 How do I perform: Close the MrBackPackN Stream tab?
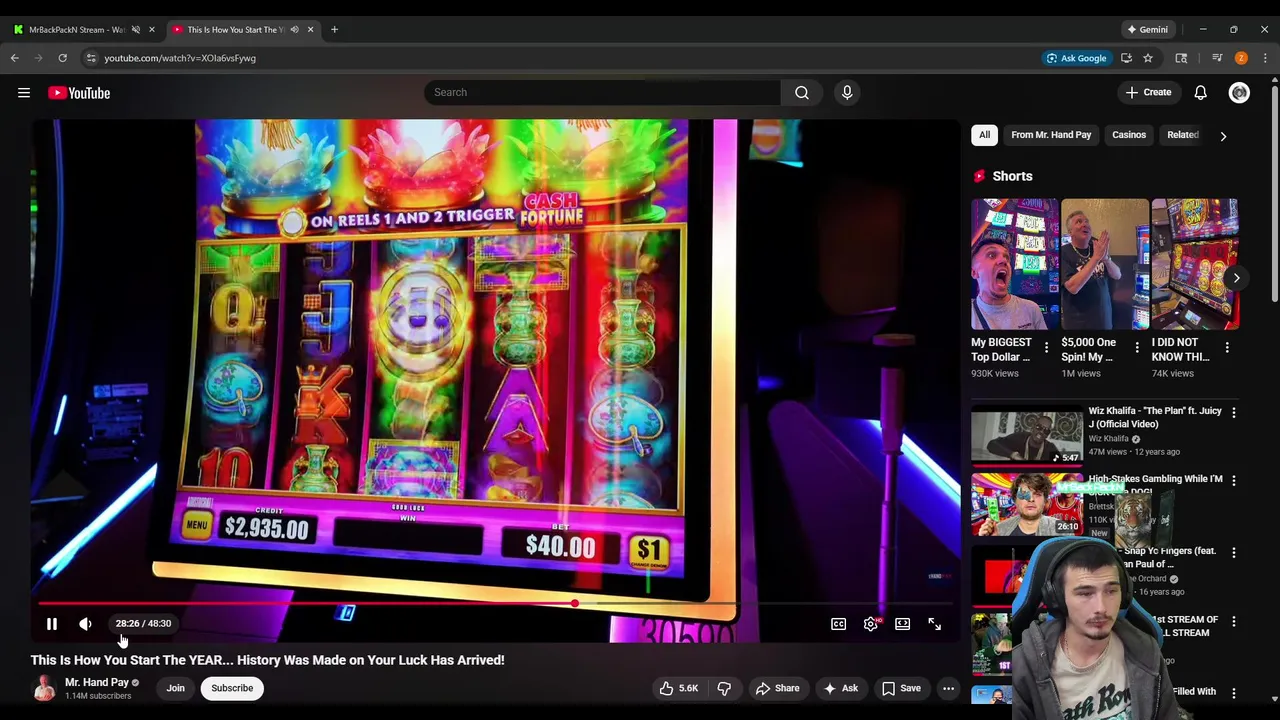pyautogui.click(x=152, y=29)
